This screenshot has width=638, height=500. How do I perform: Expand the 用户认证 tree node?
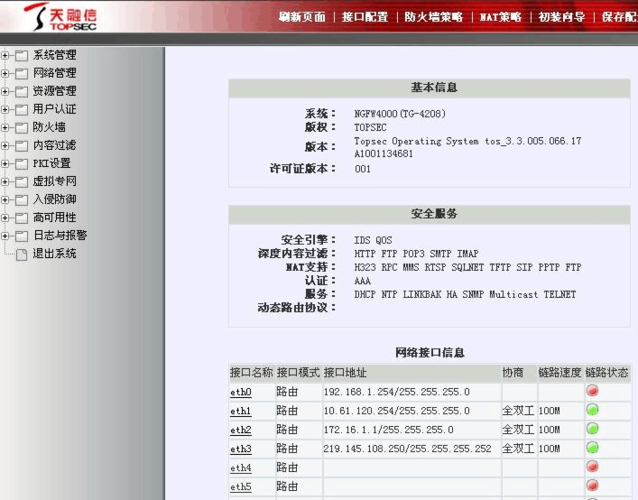[5, 109]
